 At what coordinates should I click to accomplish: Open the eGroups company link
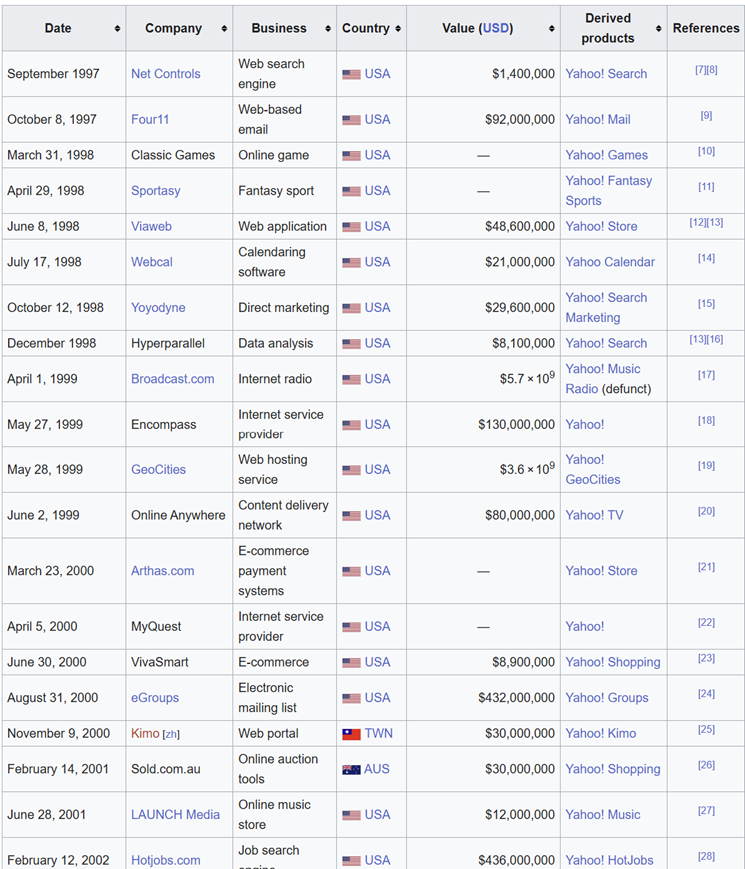click(x=155, y=698)
